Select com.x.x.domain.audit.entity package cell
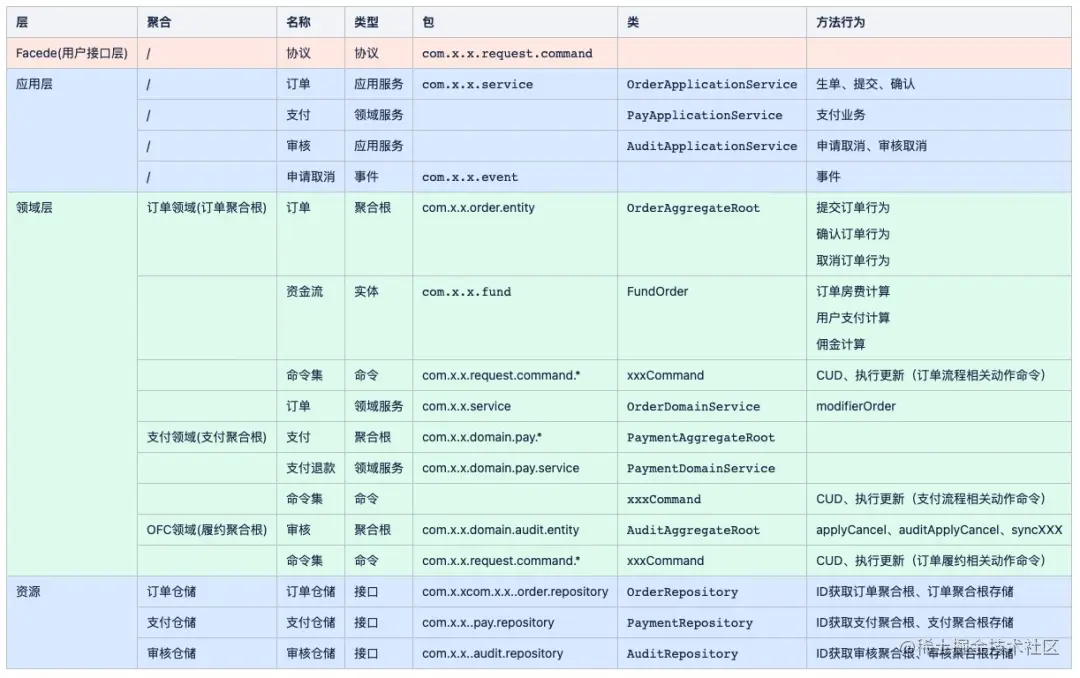 (515, 530)
